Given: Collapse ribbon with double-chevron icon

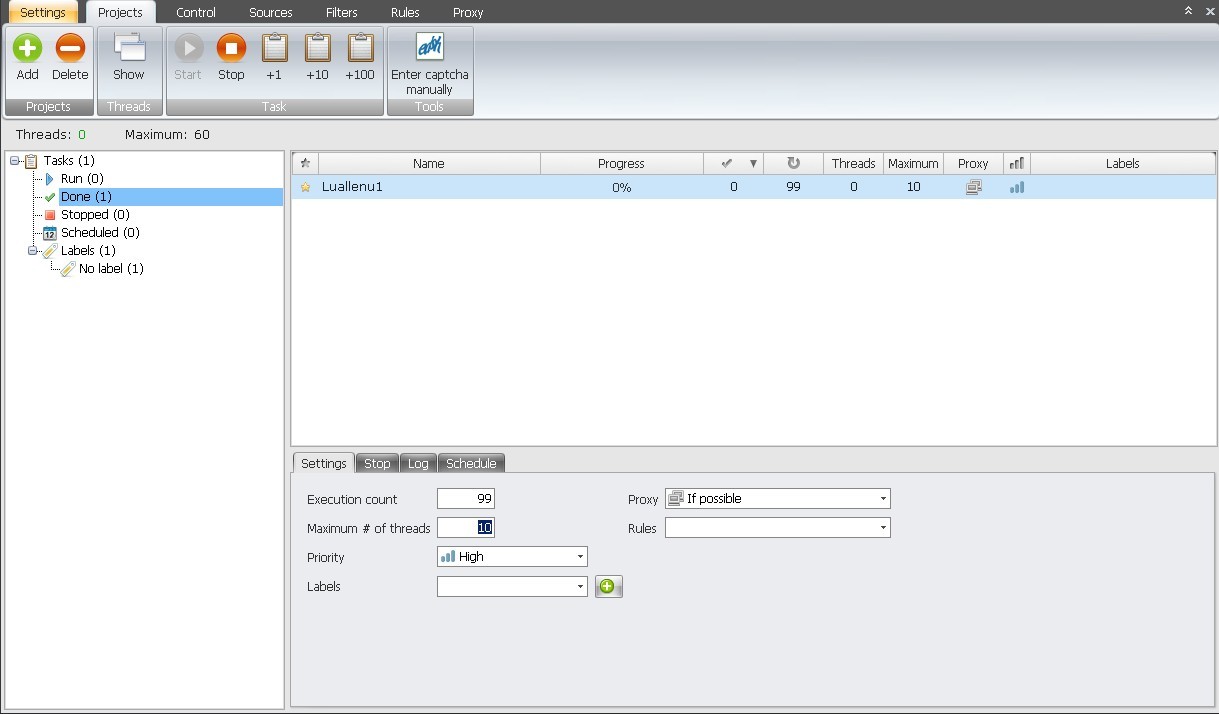Looking at the screenshot, I should [x=1188, y=11].
